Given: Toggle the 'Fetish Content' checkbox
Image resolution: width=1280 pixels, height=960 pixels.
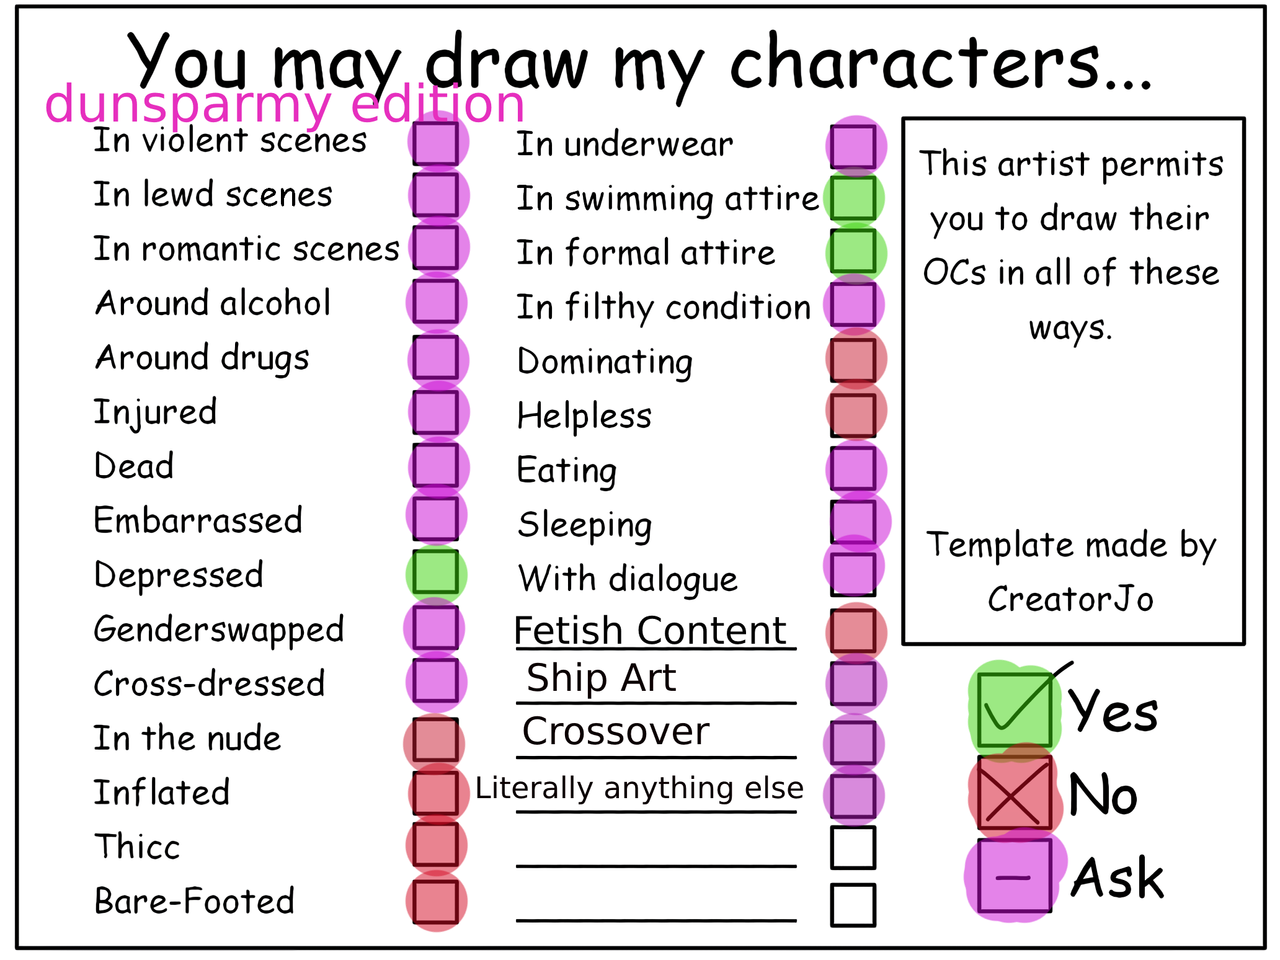Looking at the screenshot, I should [x=853, y=631].
